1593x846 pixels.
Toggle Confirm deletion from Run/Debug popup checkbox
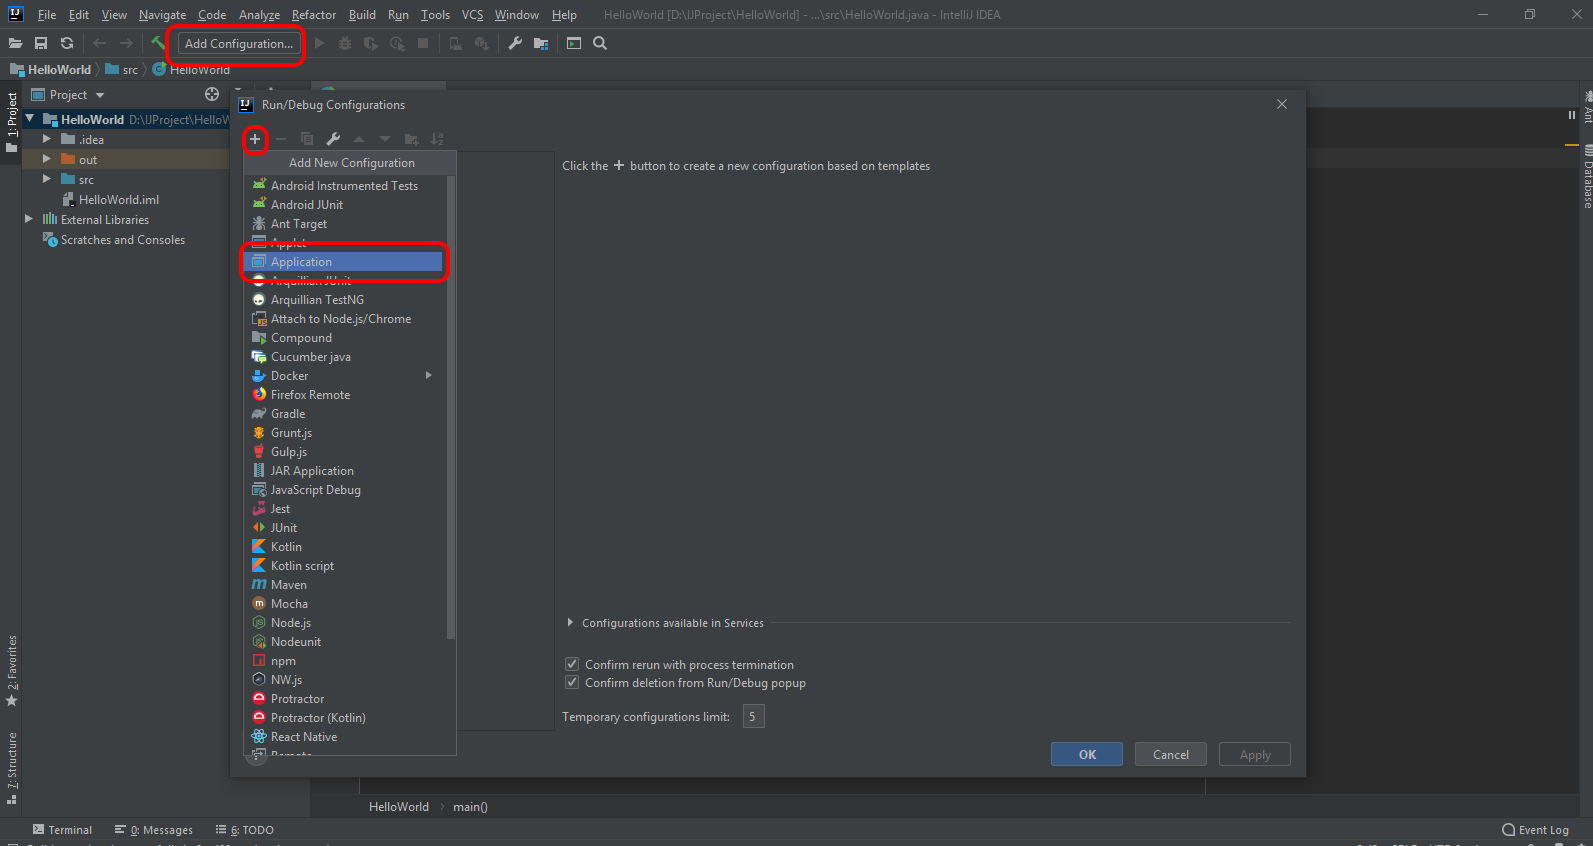coord(572,682)
